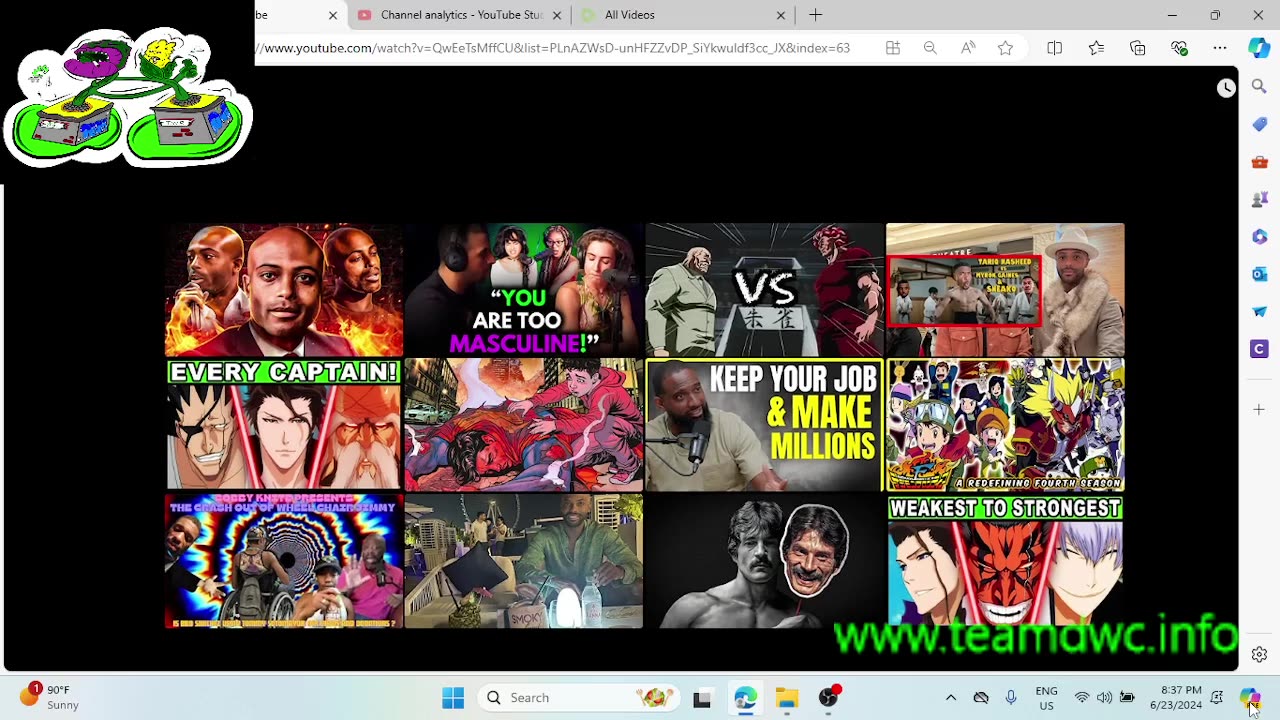The width and height of the screenshot is (1280, 720).
Task: Open Drop paper-plane icon in sidebar
Action: (1259, 311)
